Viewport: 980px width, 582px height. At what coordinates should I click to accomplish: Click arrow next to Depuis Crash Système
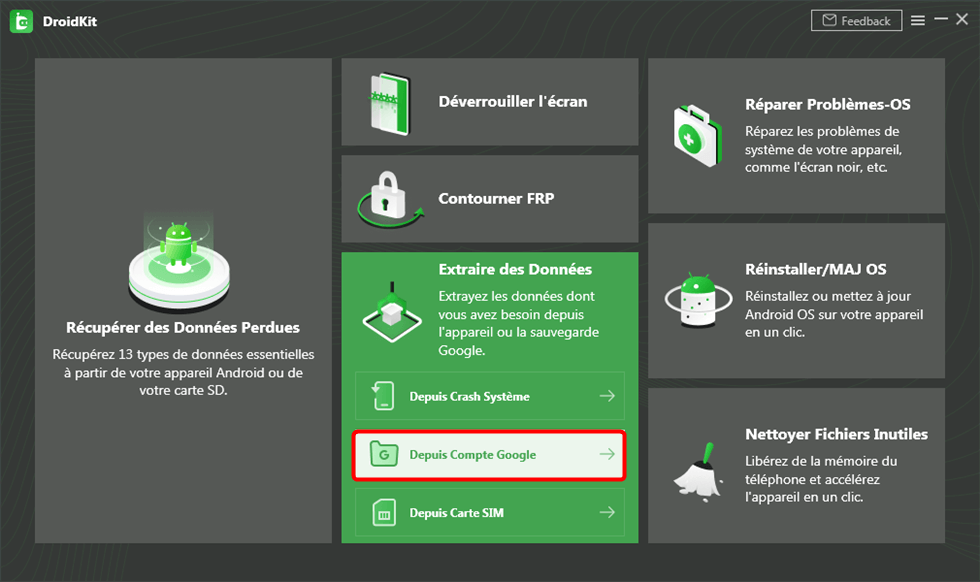pyautogui.click(x=607, y=396)
